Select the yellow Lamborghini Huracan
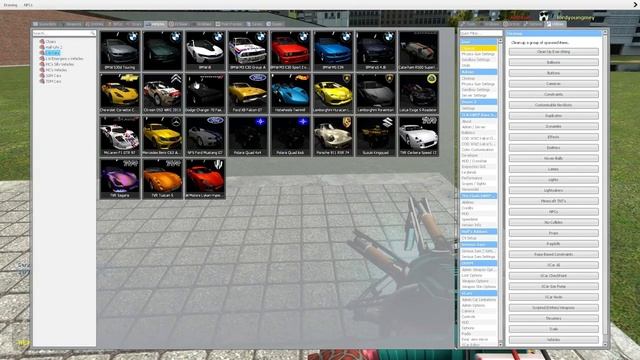 click(333, 93)
